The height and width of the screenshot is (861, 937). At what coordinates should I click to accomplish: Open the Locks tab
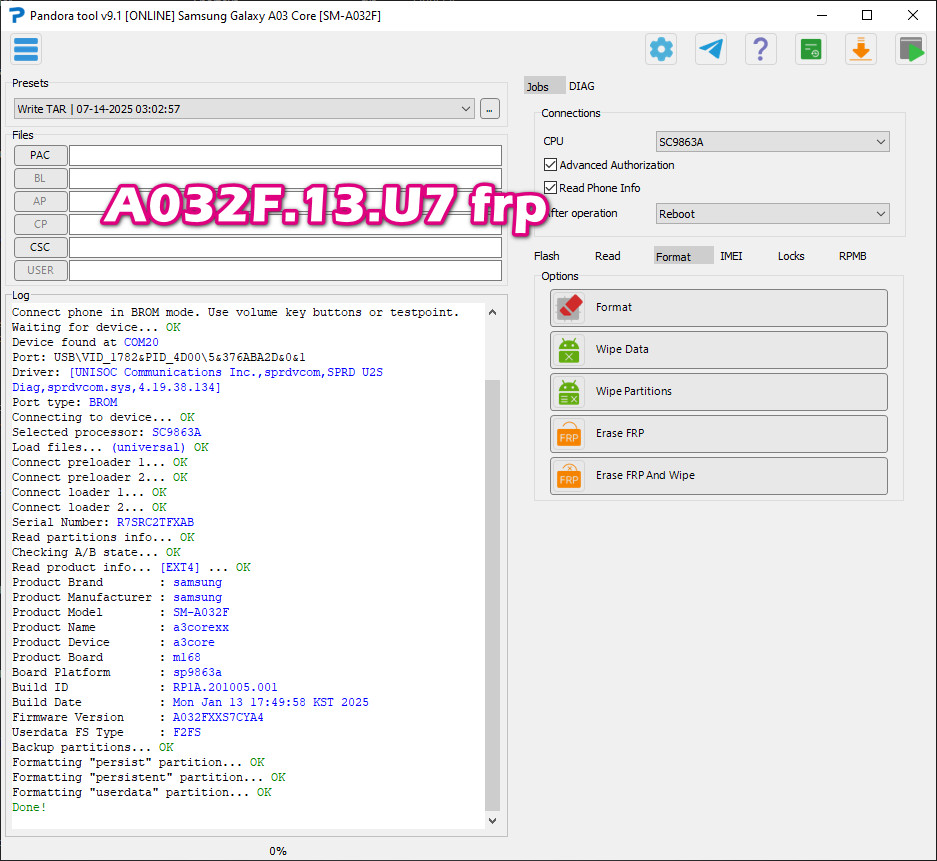(x=791, y=256)
